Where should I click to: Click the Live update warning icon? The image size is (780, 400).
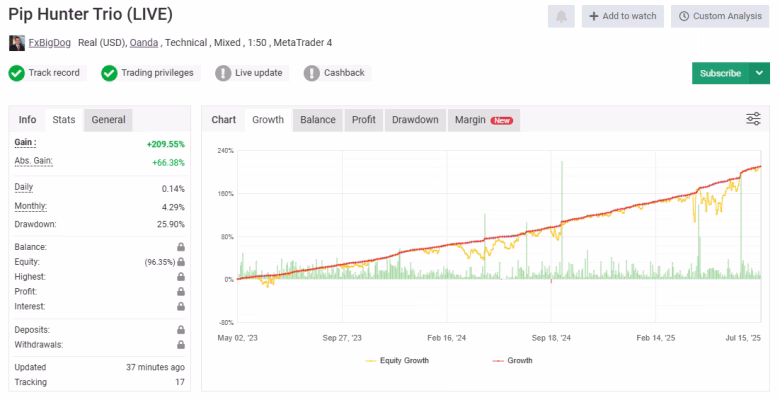click(x=223, y=73)
